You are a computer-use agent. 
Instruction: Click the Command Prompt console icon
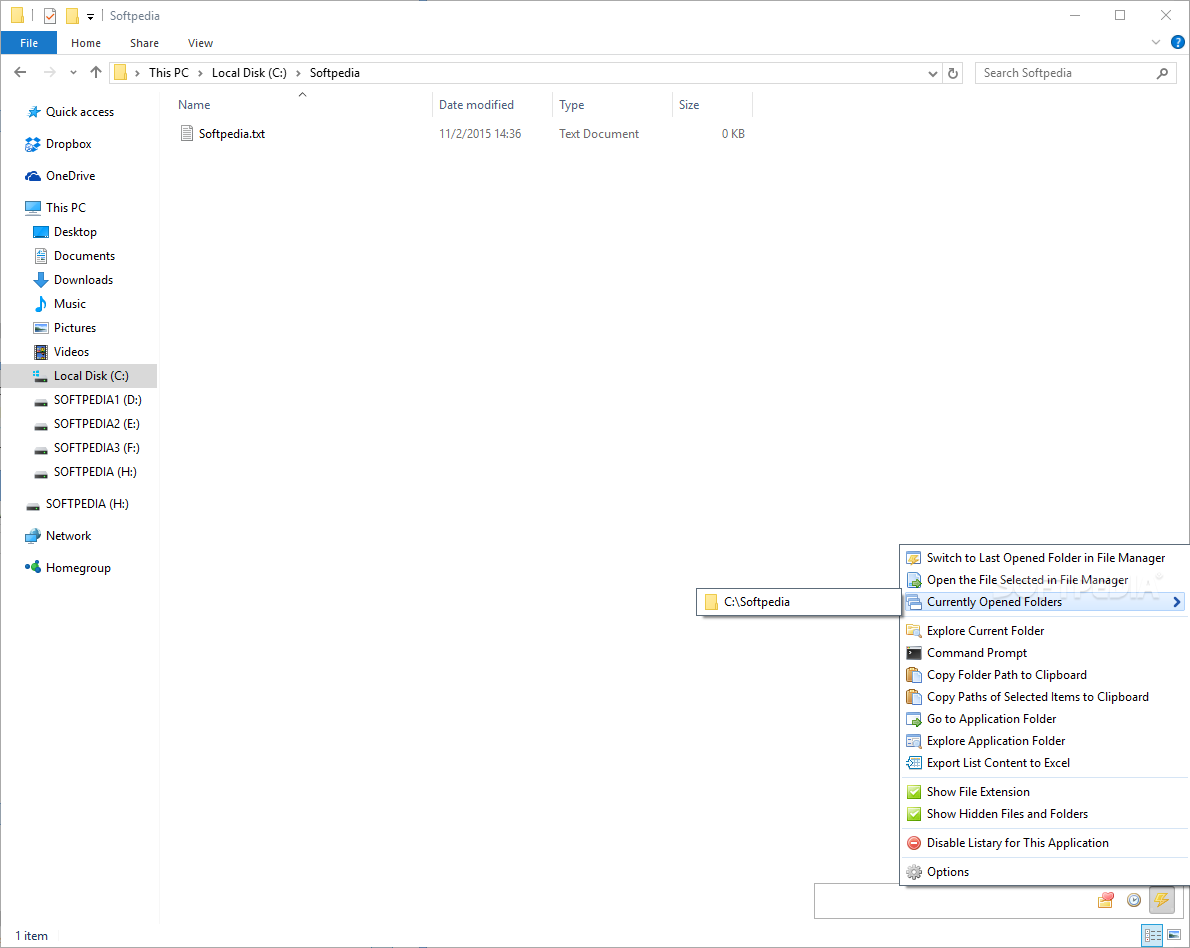(x=914, y=654)
